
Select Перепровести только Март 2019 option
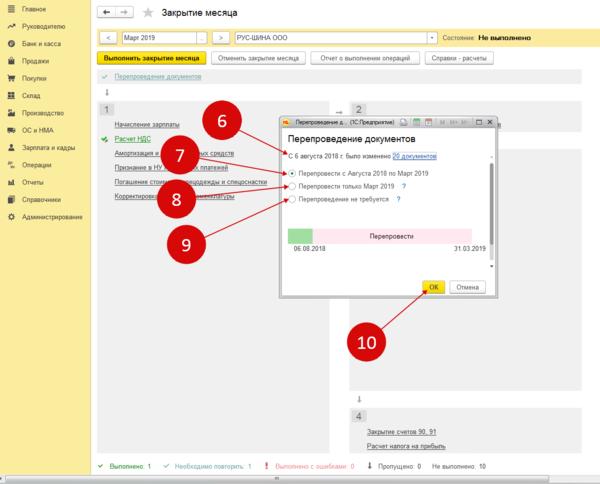pos(292,186)
